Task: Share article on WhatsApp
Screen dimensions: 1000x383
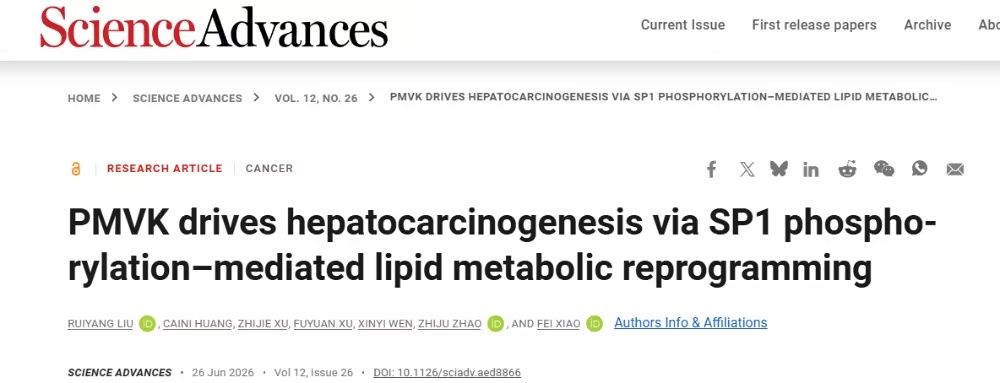Action: pos(920,169)
